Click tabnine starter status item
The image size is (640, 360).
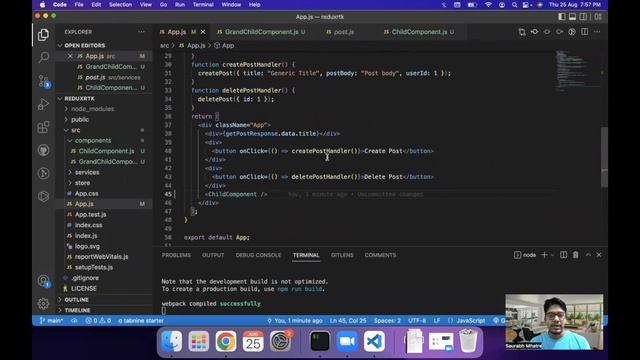[141, 321]
